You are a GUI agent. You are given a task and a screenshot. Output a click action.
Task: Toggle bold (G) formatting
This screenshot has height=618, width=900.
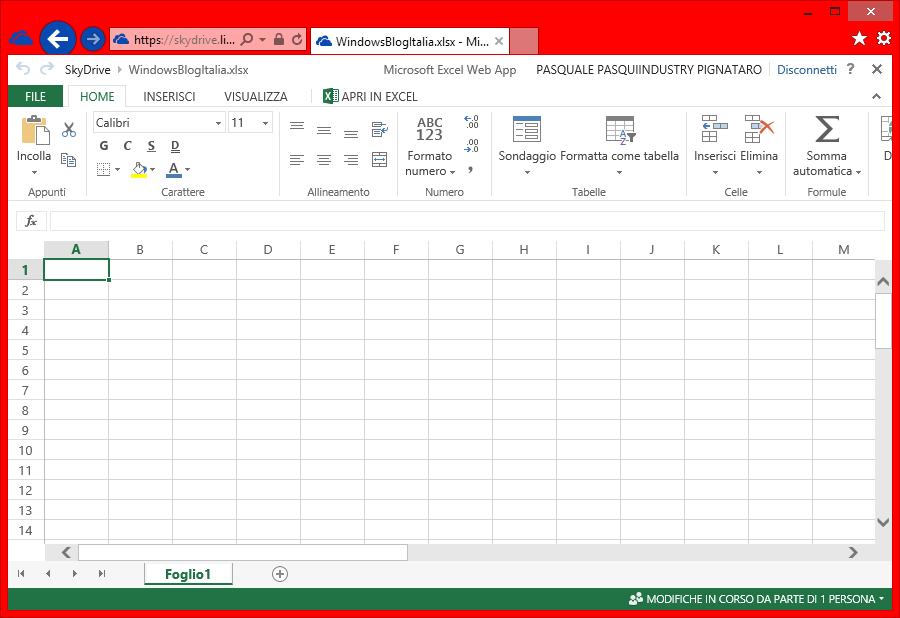point(104,146)
